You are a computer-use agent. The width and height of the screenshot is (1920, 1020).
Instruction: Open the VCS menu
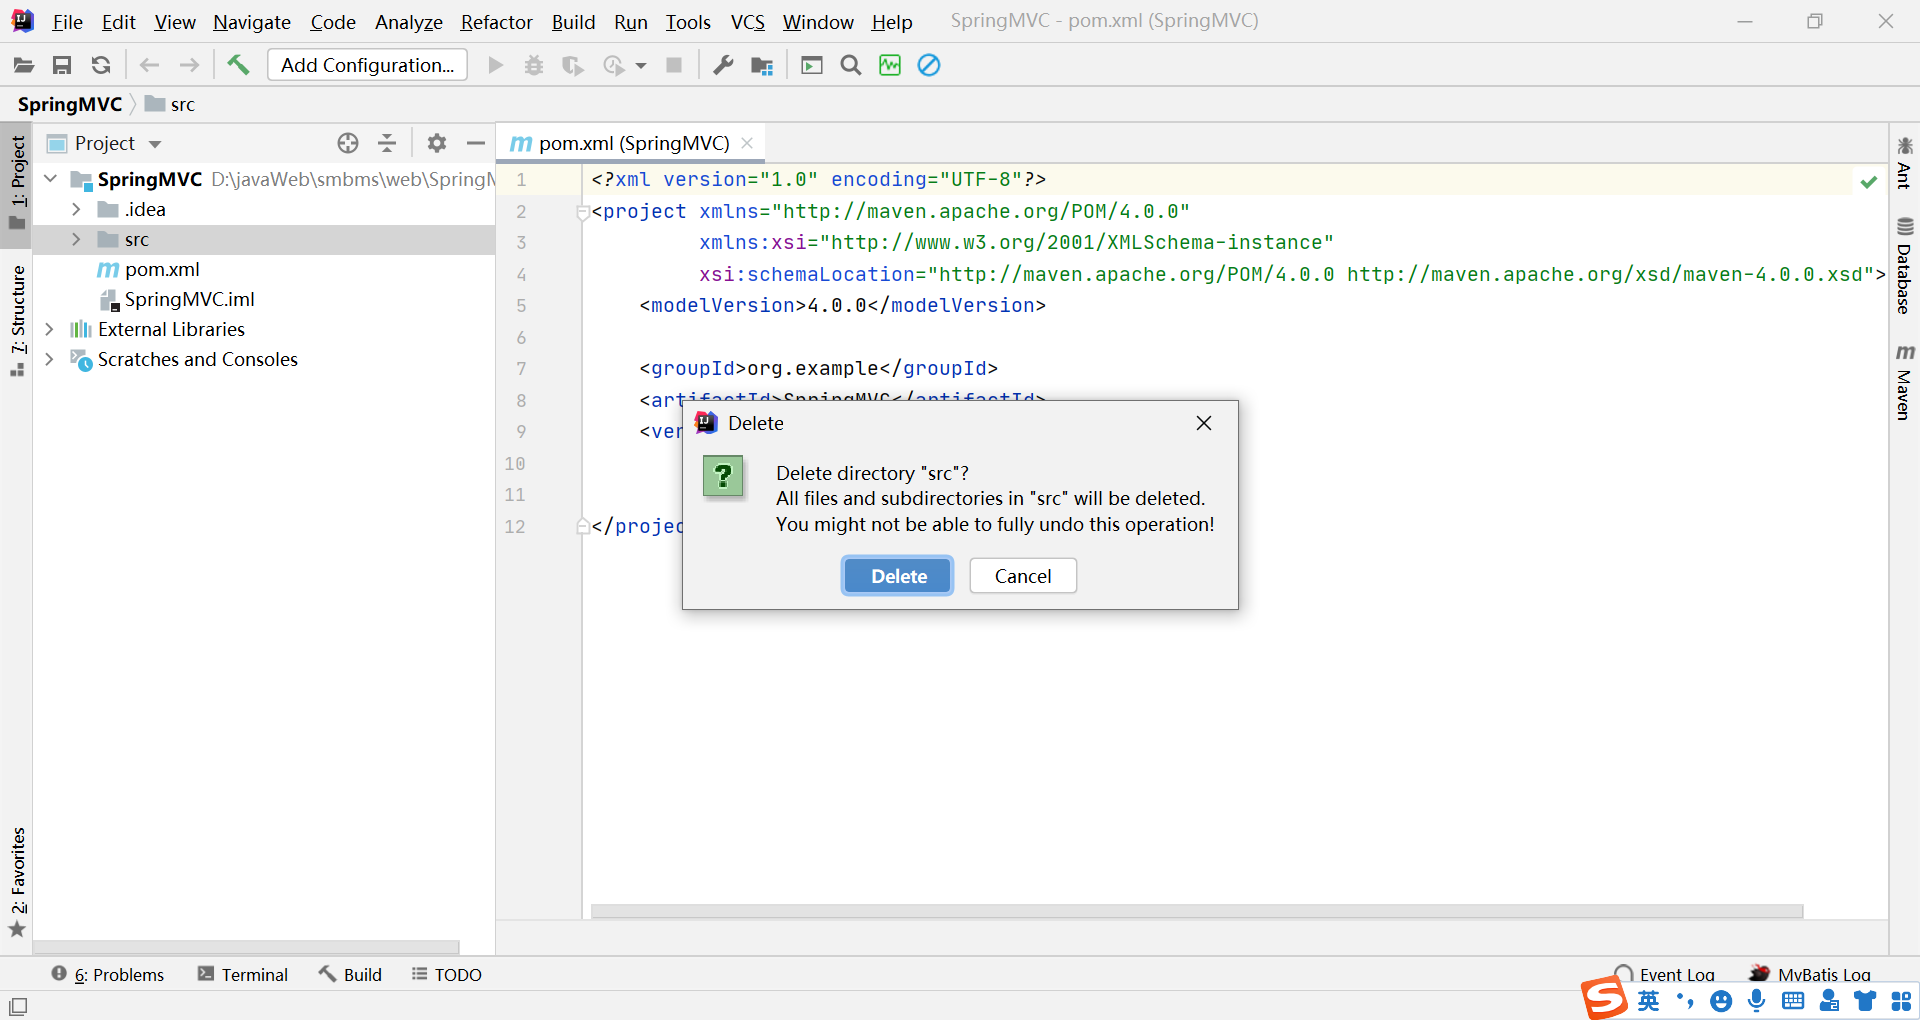(747, 22)
